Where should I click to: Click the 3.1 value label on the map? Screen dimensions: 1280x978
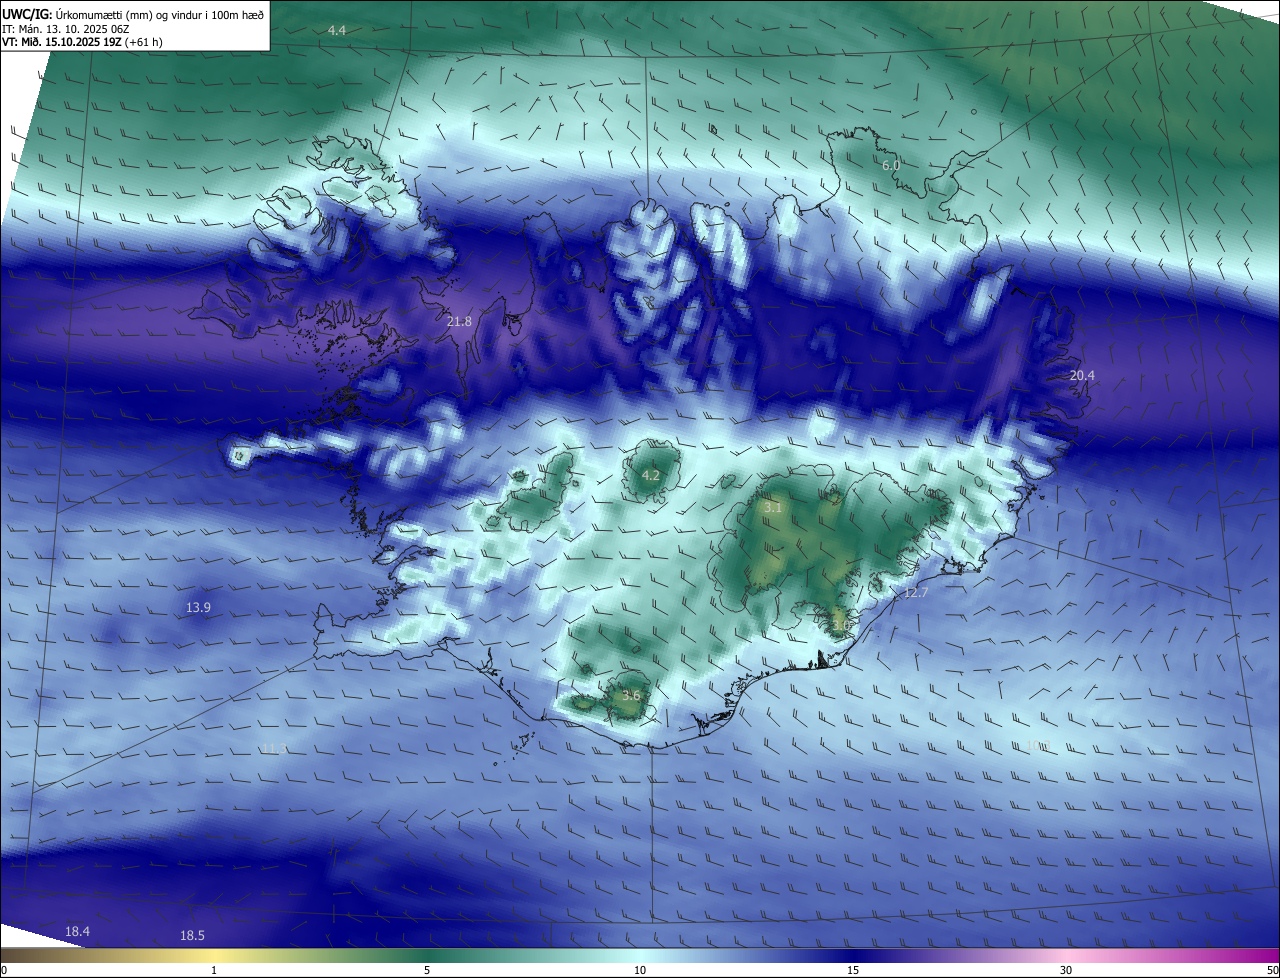tap(773, 508)
